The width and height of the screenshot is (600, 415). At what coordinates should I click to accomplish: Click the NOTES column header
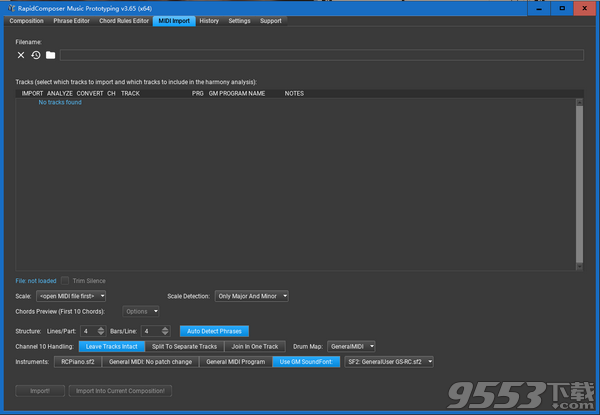[x=294, y=94]
